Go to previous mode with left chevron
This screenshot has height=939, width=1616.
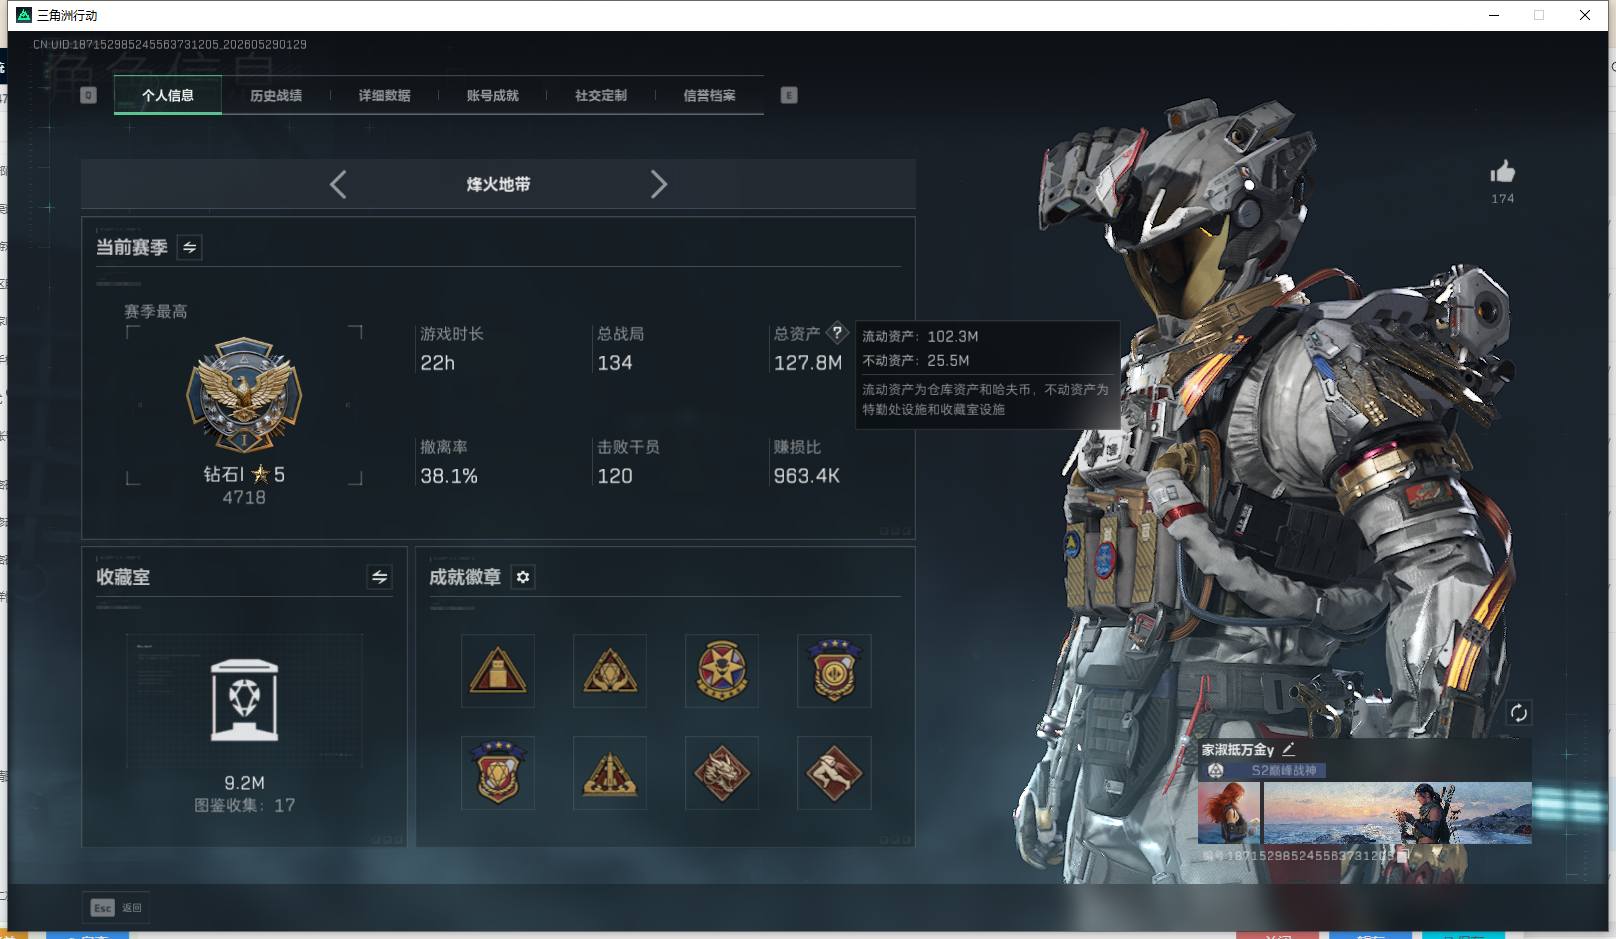(x=338, y=184)
